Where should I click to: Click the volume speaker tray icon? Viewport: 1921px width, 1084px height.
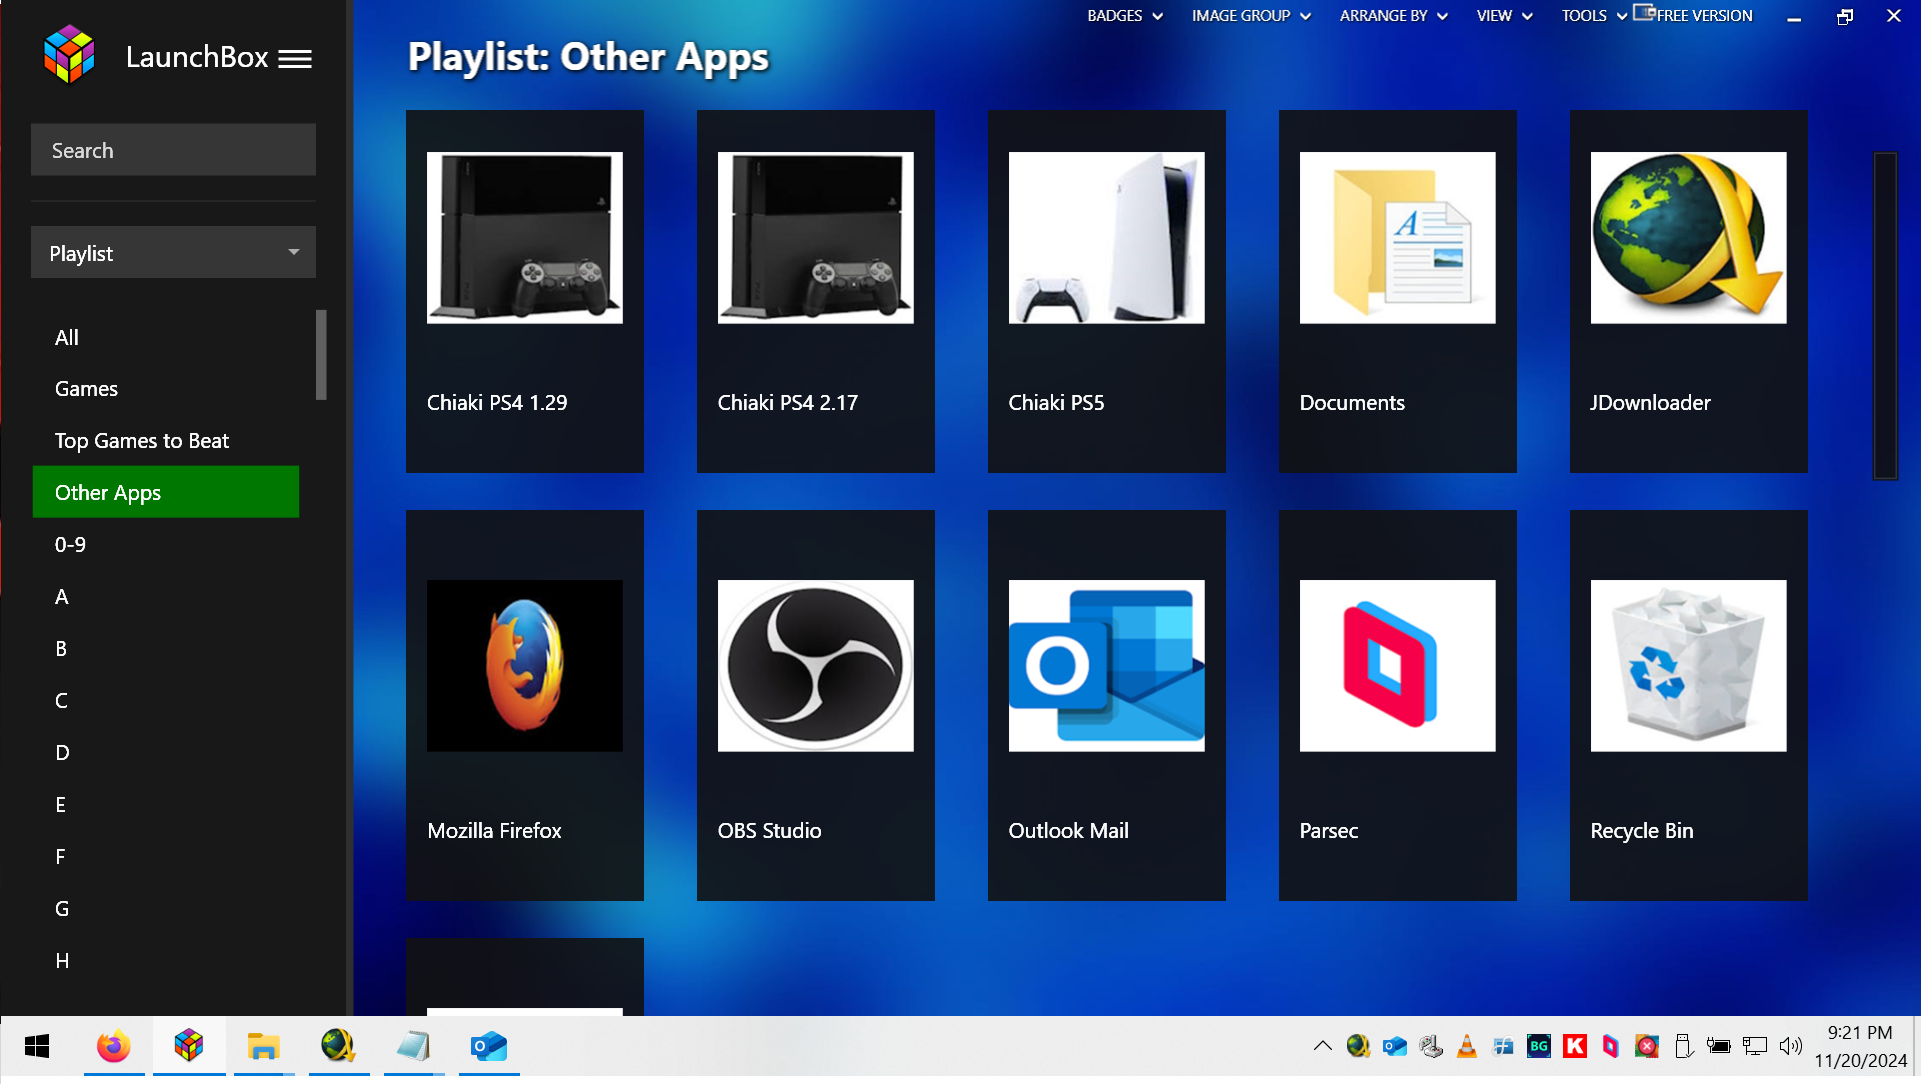click(x=1790, y=1046)
